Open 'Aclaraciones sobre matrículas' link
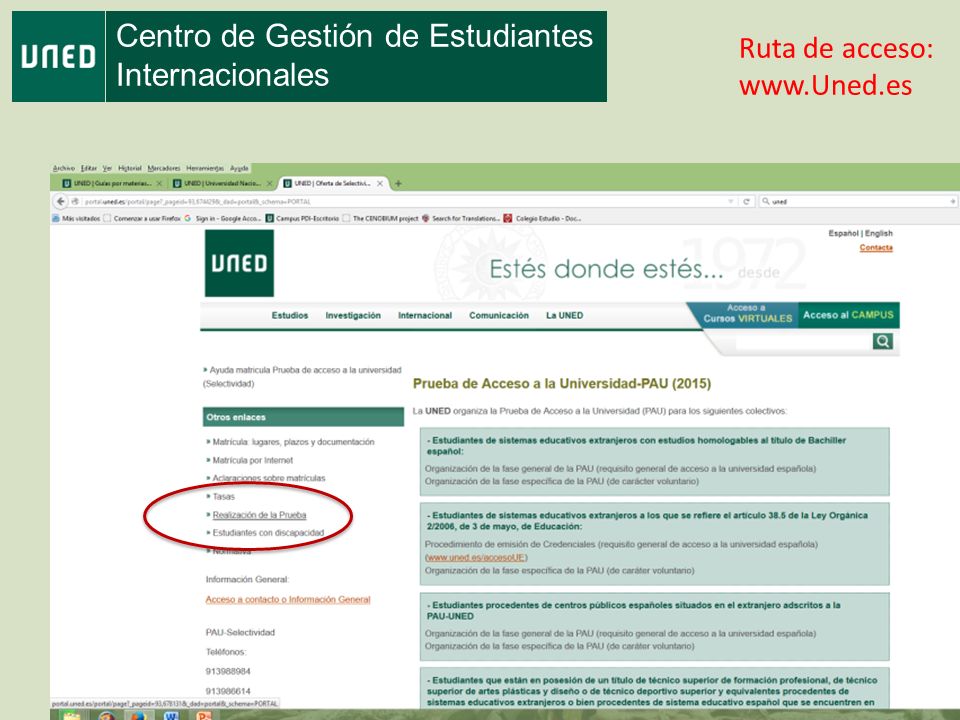This screenshot has width=960, height=720. point(269,478)
